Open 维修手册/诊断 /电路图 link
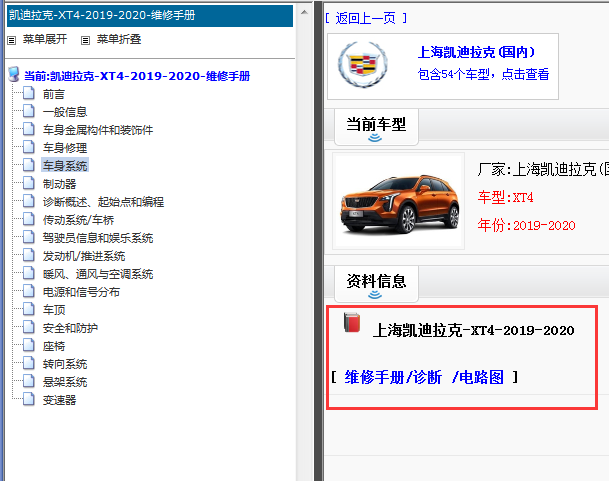 tap(424, 377)
